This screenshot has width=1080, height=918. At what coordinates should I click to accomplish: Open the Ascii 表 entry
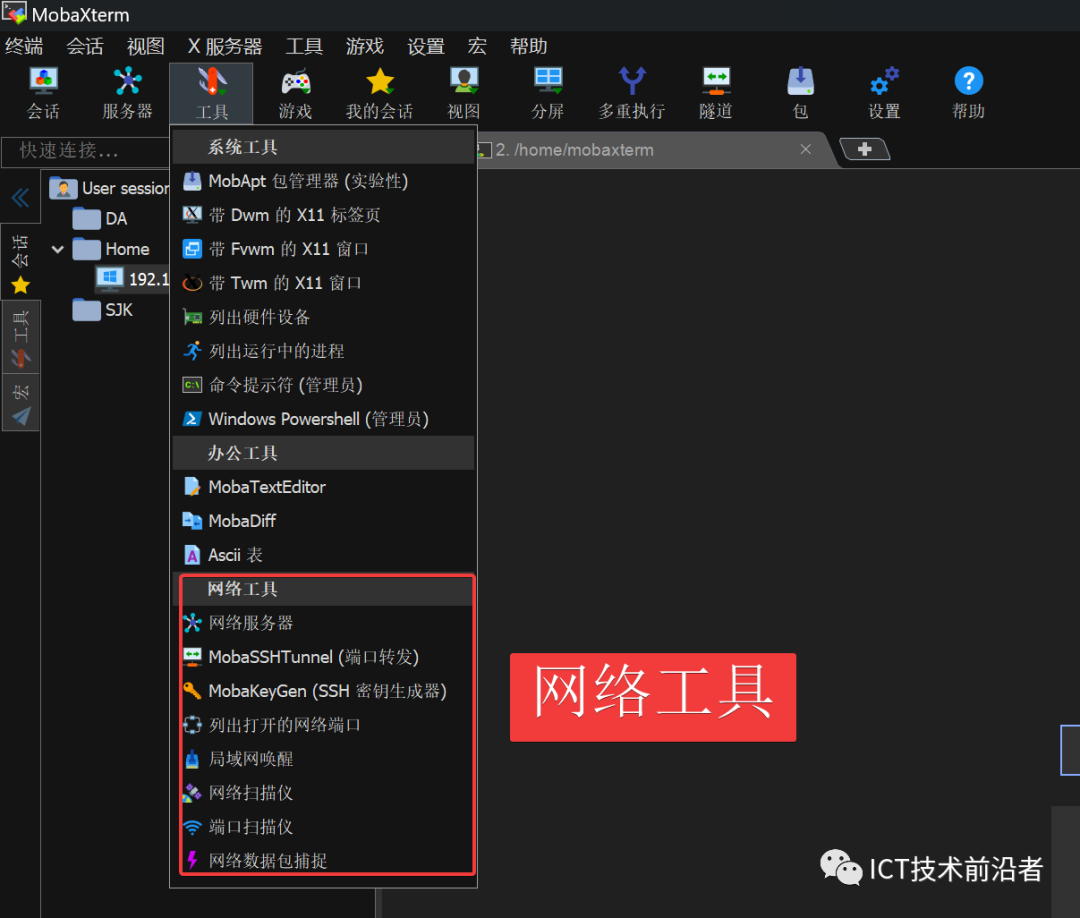(323, 555)
